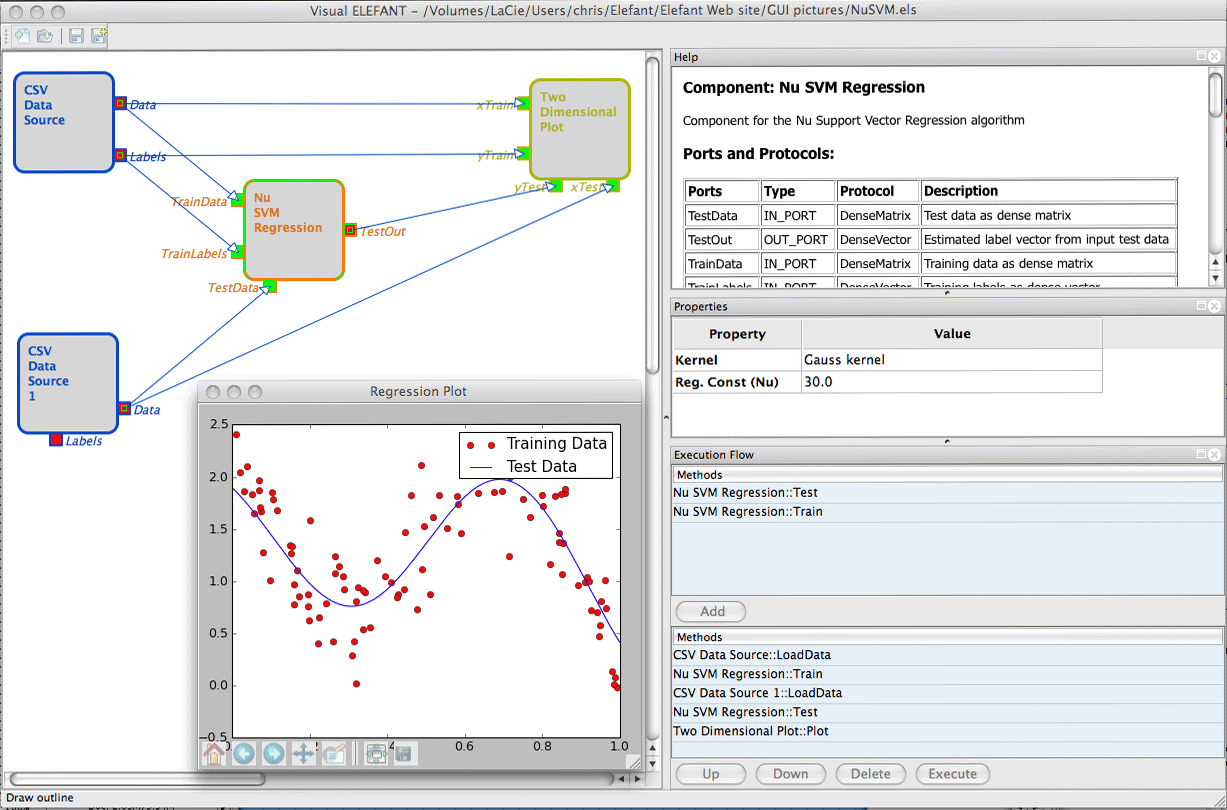The width and height of the screenshot is (1227, 810).
Task: Select Nu SVM Regression::Train in Execution Flow
Action: coord(748,511)
